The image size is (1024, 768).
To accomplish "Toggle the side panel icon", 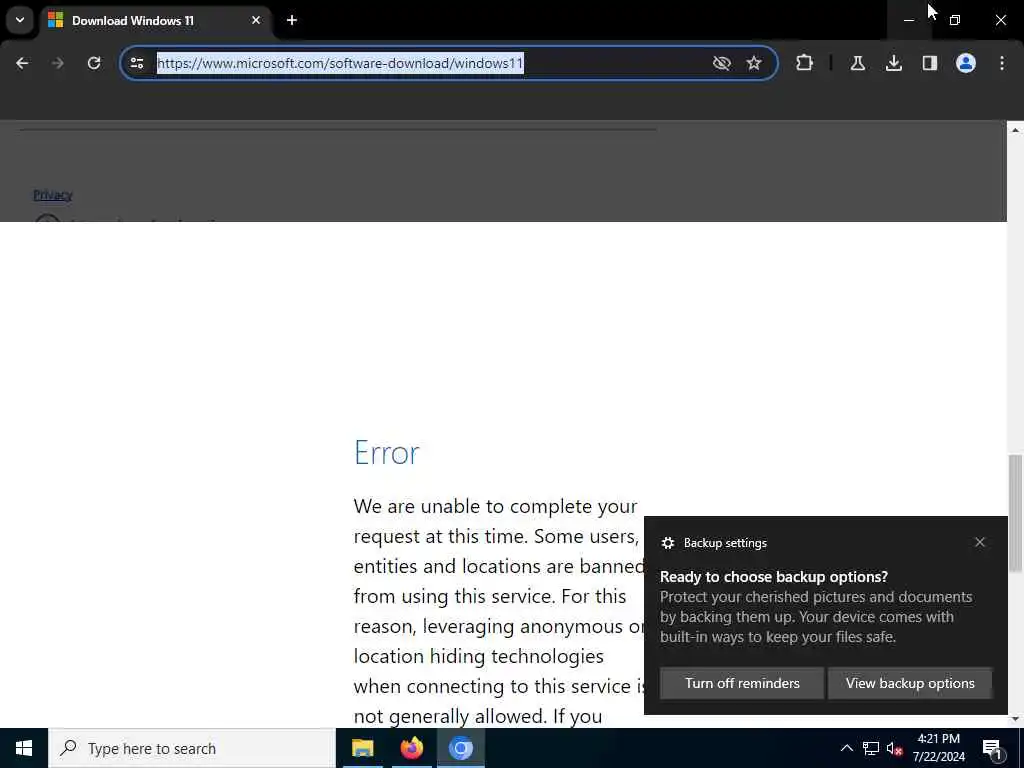I will pos(930,63).
